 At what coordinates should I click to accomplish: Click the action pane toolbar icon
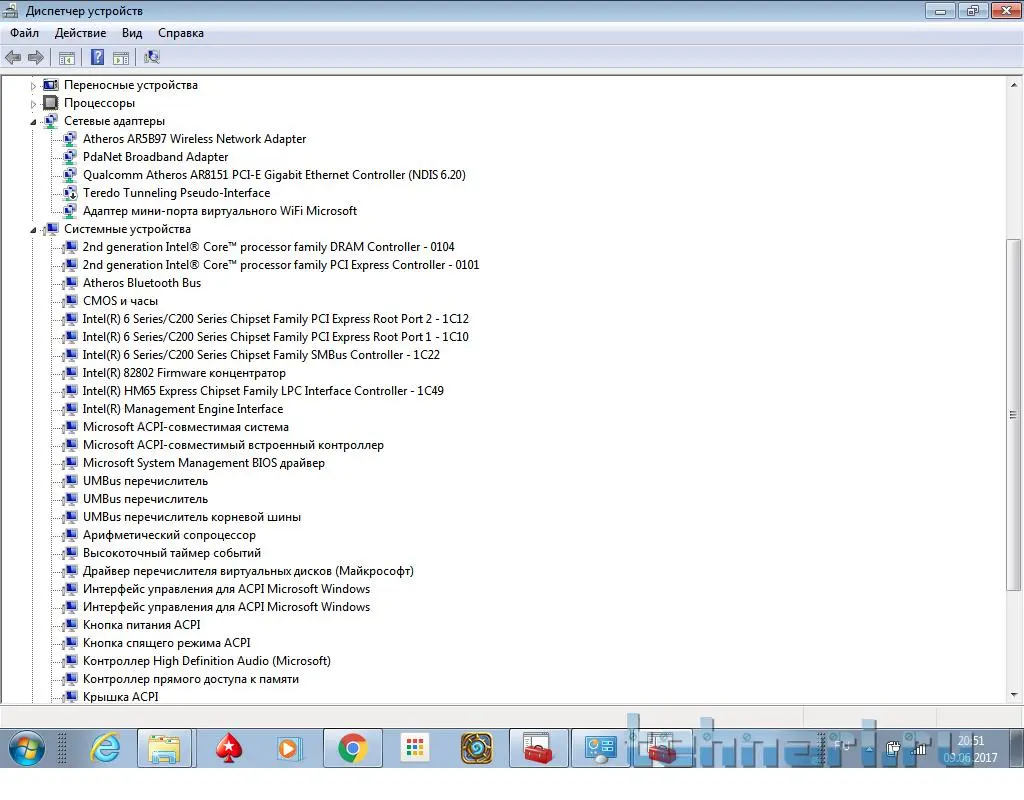[x=121, y=57]
